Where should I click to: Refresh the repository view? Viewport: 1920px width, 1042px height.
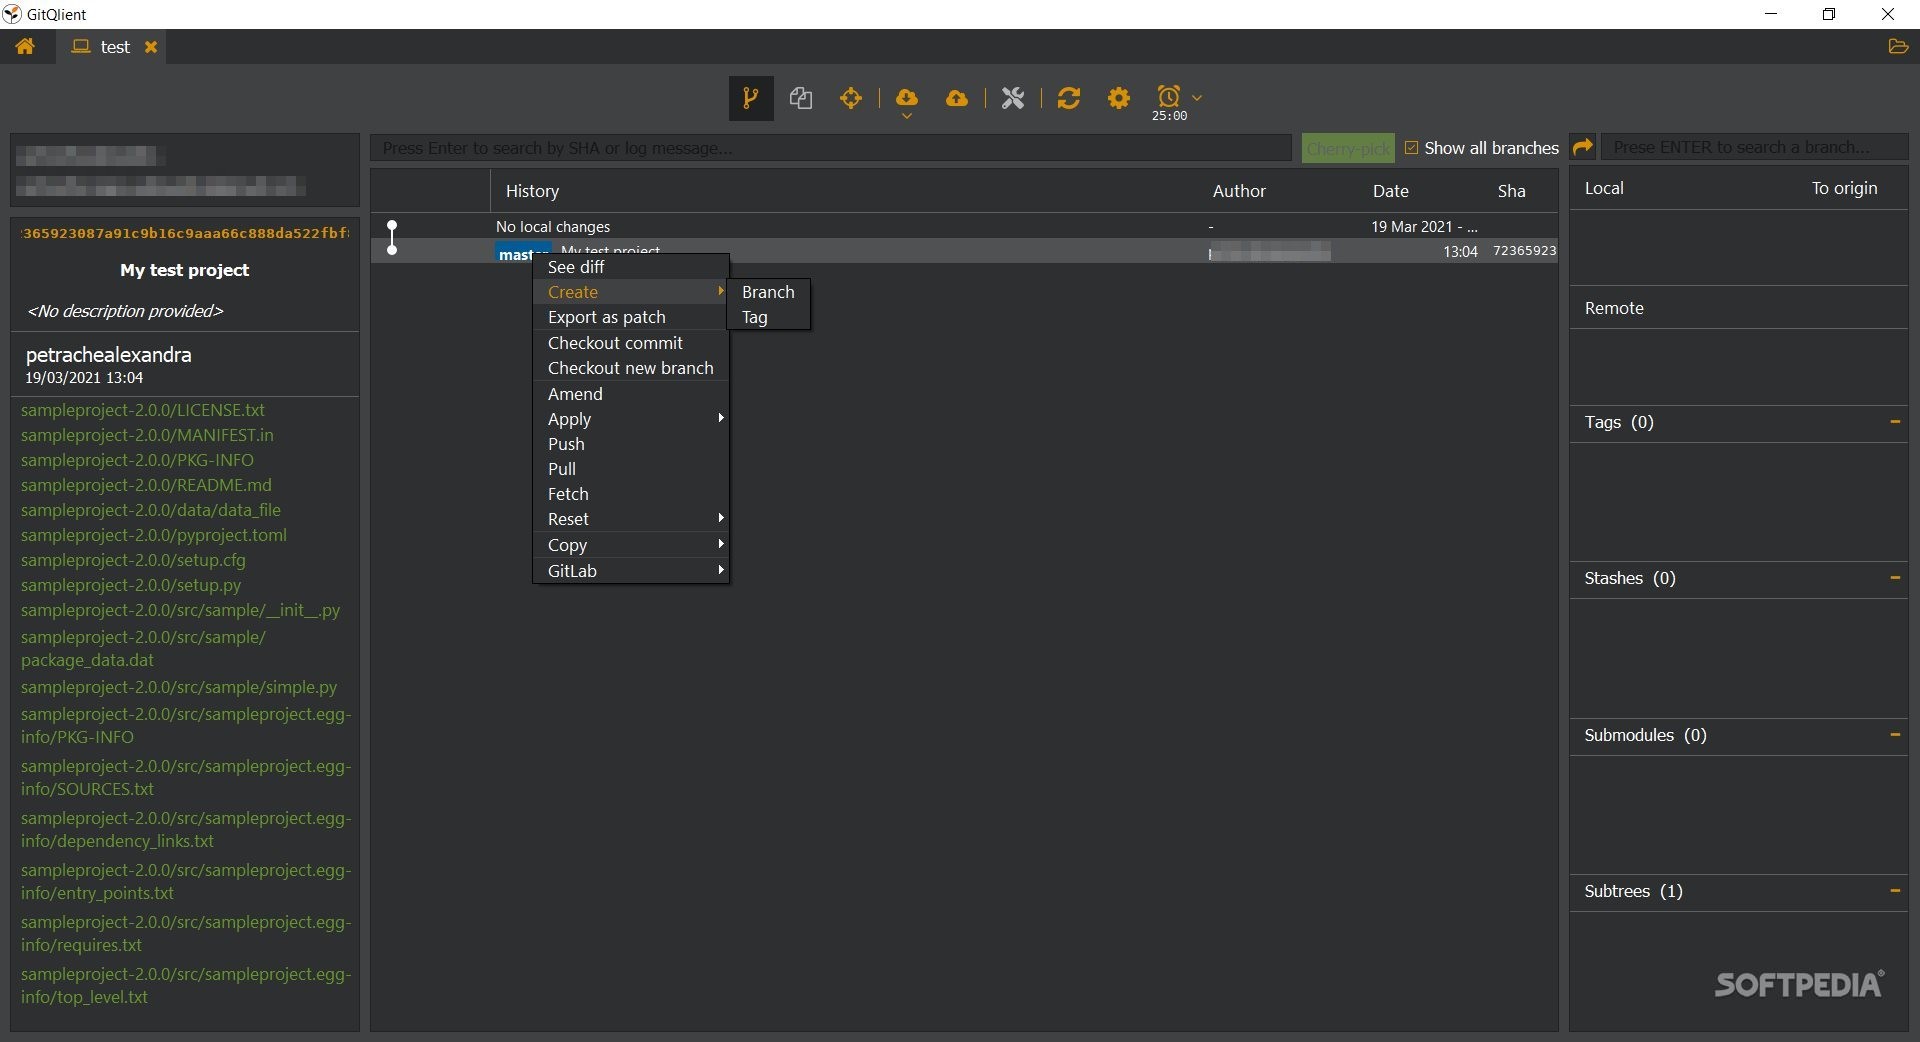(1068, 98)
